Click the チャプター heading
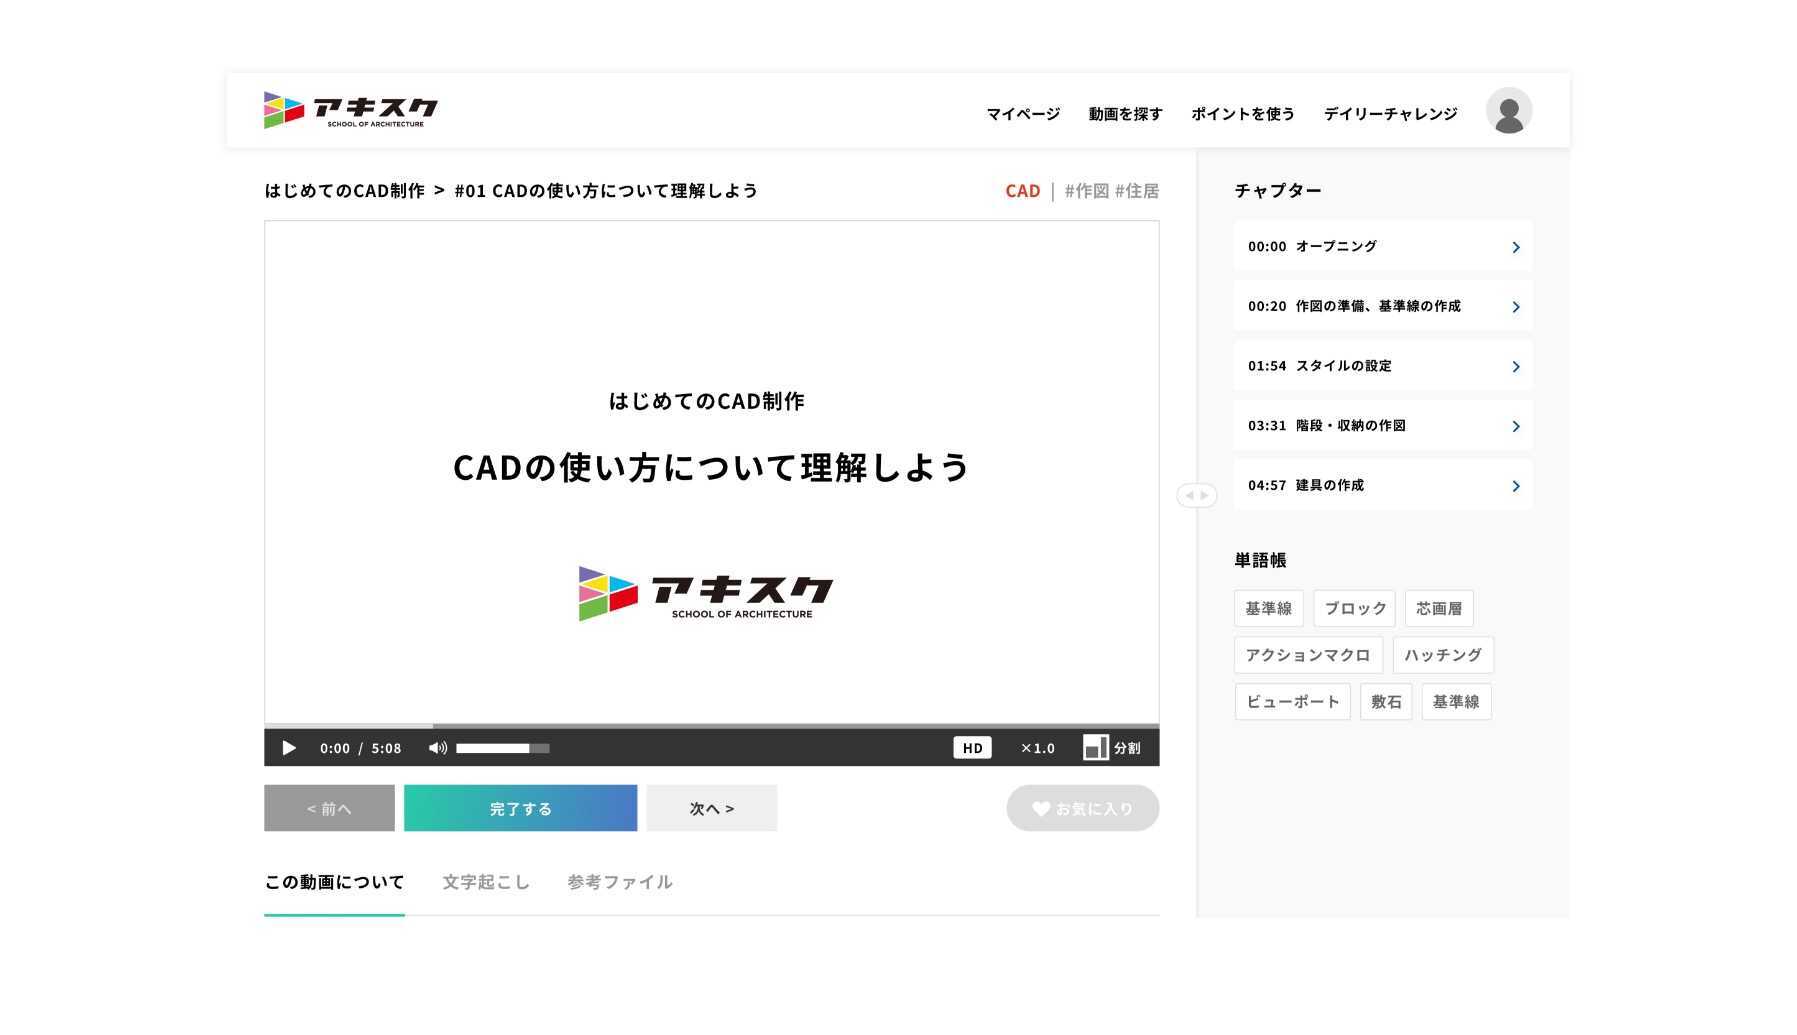 coord(1277,191)
